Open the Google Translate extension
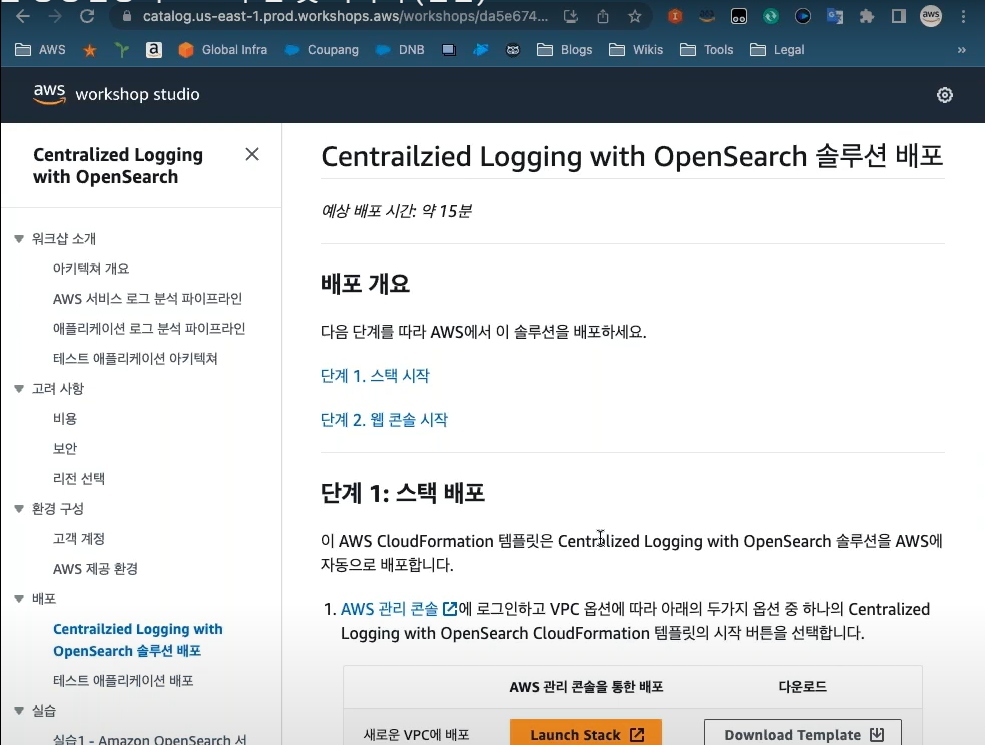985x745 pixels. tap(835, 16)
